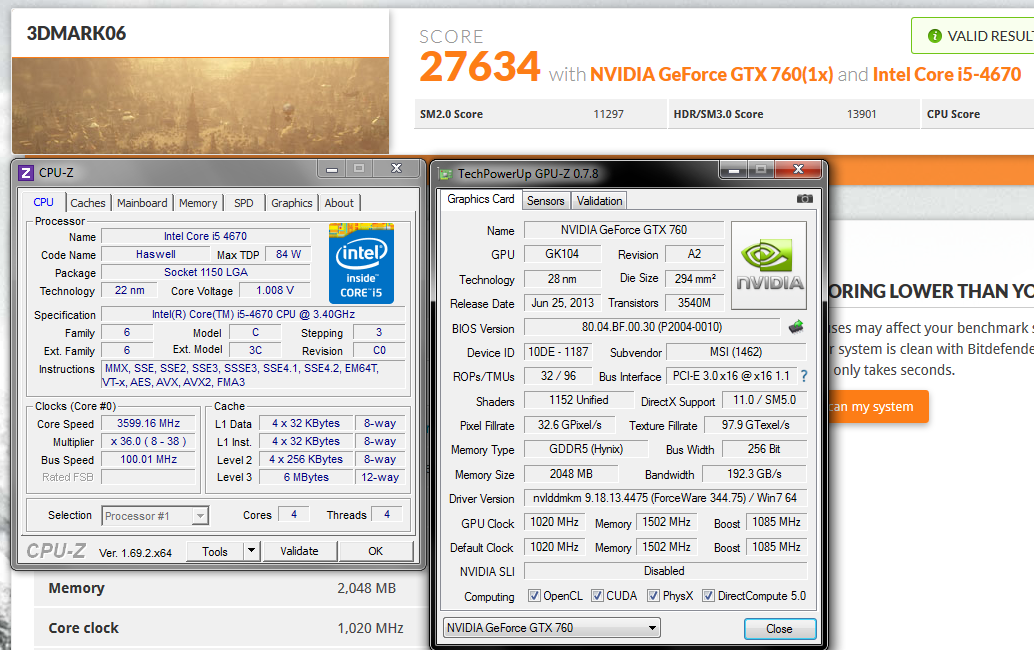Click the 3DMark06 scene thumbnail image
This screenshot has width=1034, height=650.
click(200, 105)
